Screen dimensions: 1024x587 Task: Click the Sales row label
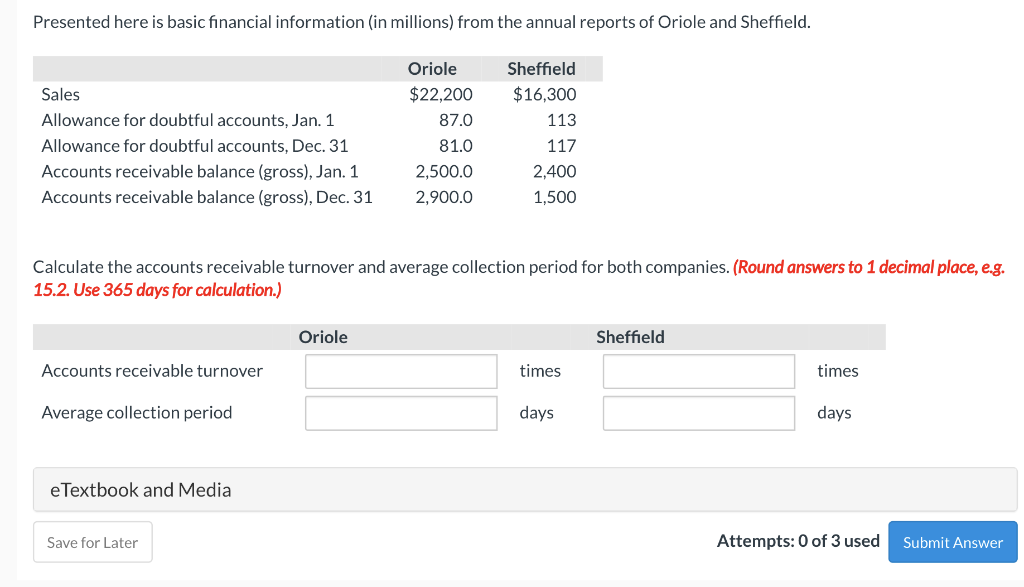[x=60, y=94]
